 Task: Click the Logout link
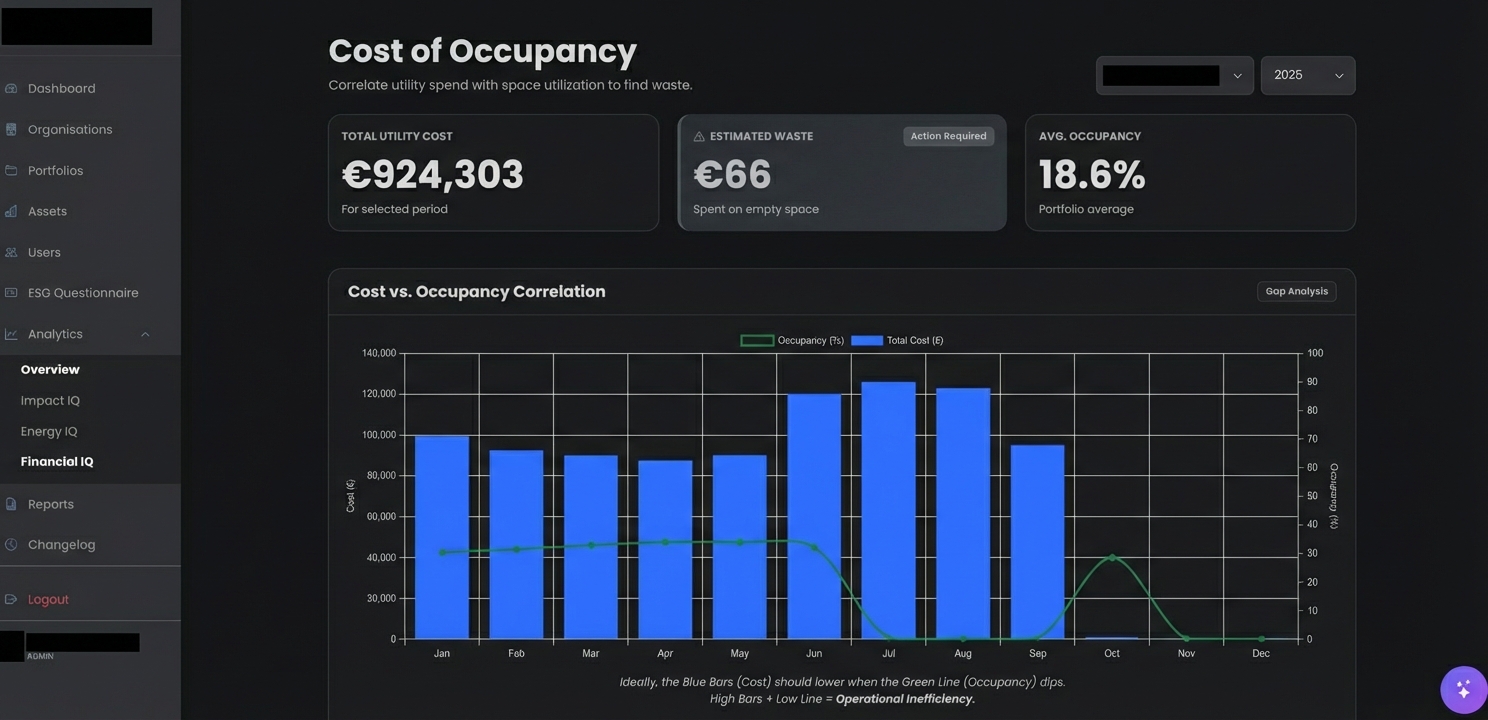[x=47, y=599]
